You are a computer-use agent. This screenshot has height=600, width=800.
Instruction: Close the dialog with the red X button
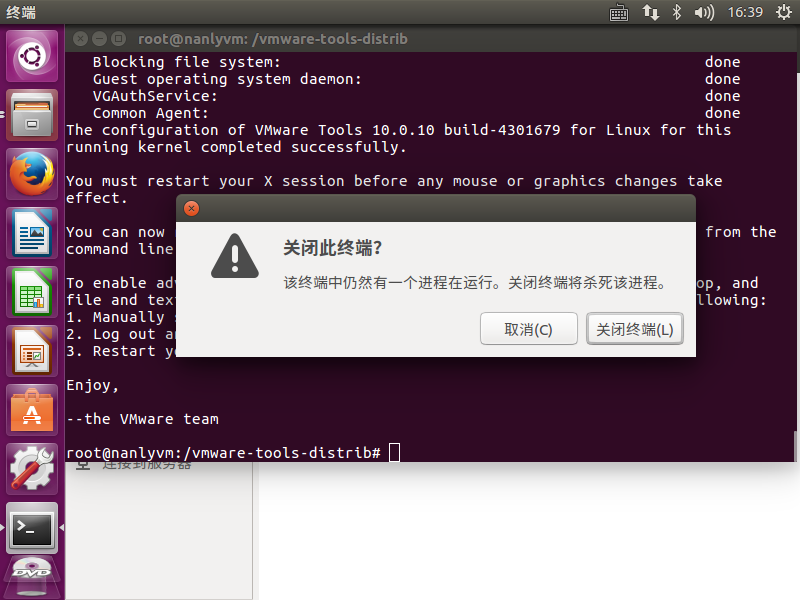191,209
